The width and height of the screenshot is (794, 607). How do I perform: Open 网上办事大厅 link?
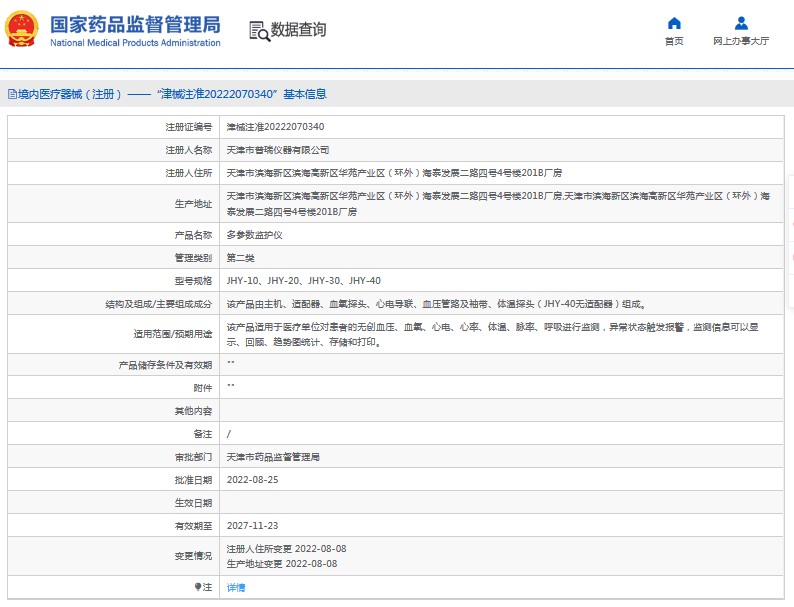tap(741, 41)
